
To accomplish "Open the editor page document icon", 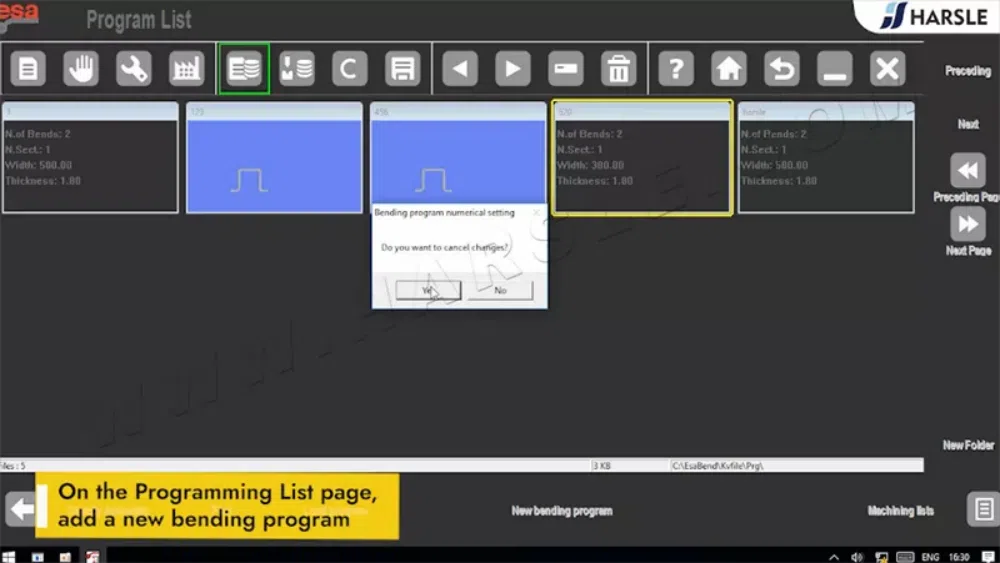I will (28, 68).
